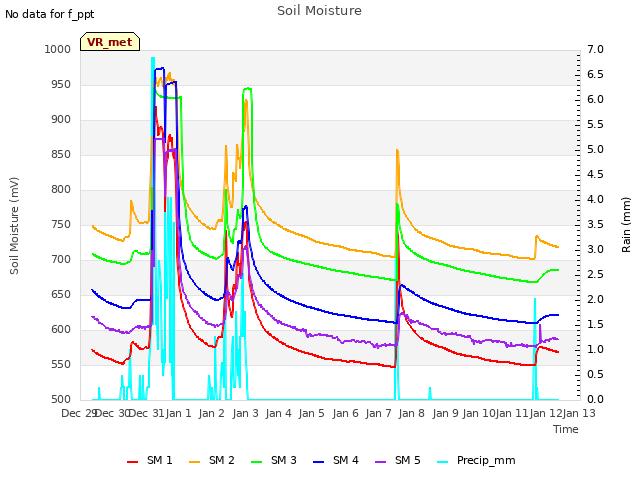Click the 4.0 rain axis tick label

(x=595, y=200)
